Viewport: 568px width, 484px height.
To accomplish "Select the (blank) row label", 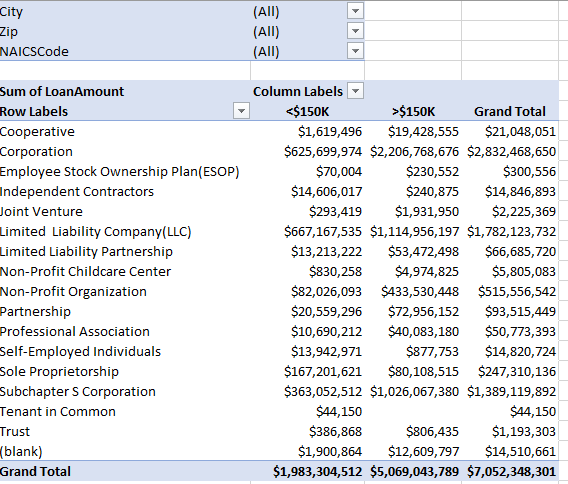I will click(x=21, y=452).
